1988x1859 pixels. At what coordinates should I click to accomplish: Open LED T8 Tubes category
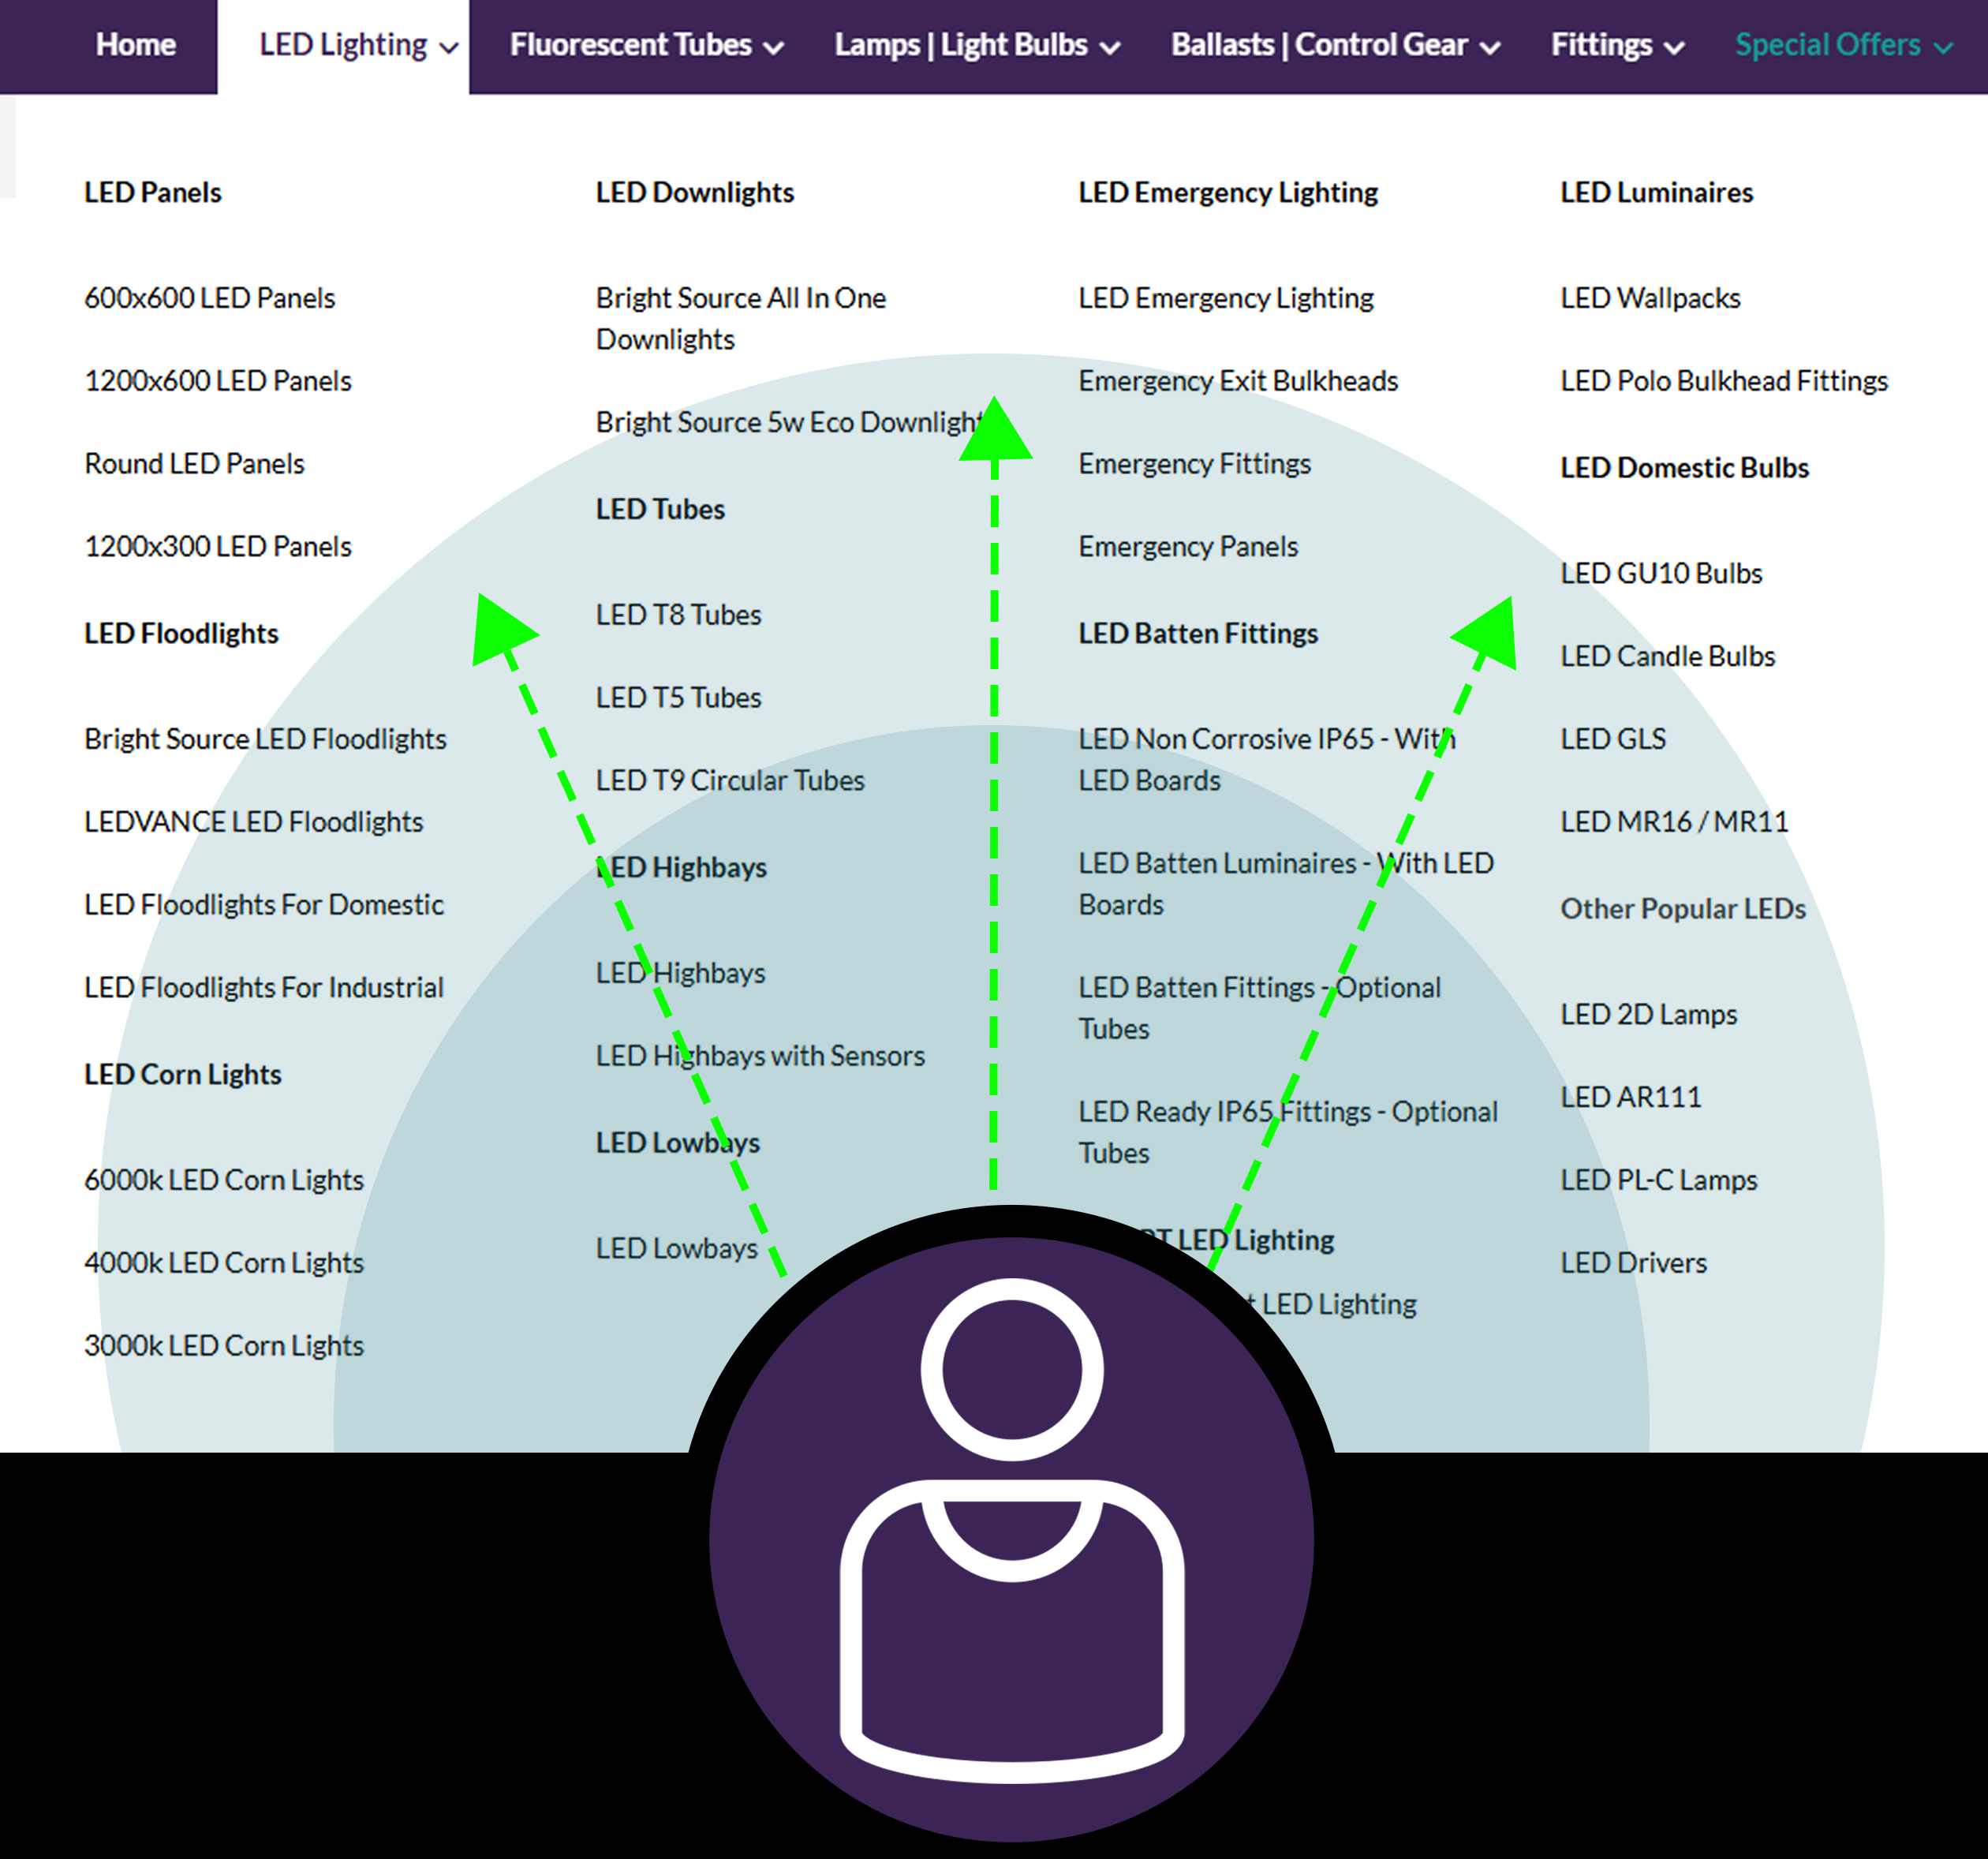[678, 615]
